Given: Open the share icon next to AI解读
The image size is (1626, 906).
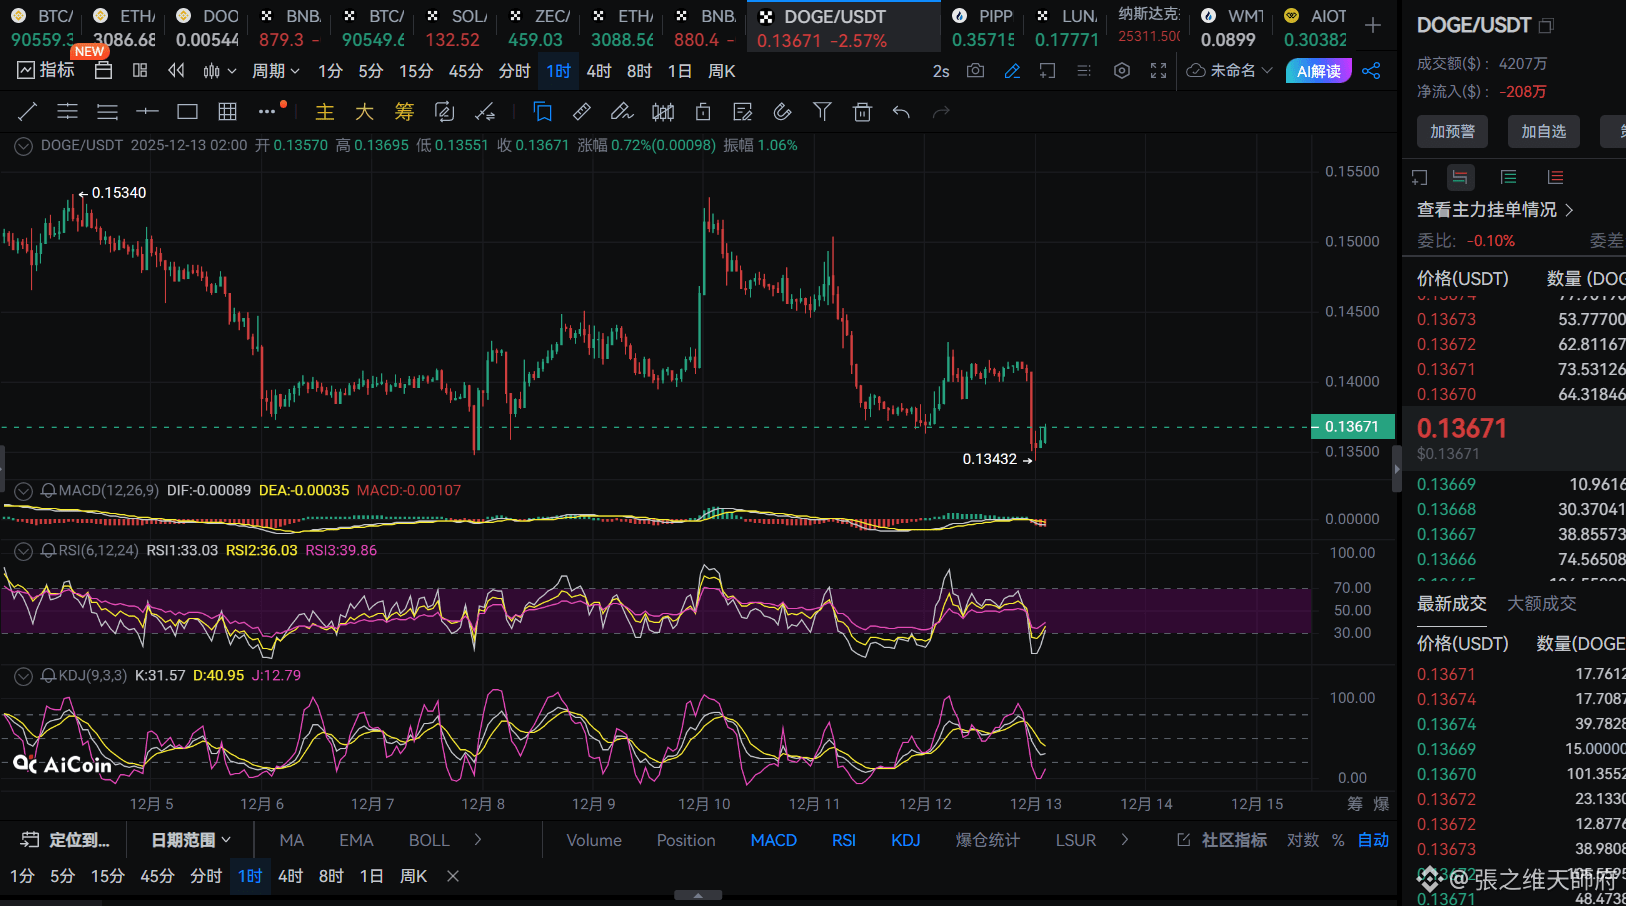Looking at the screenshot, I should pos(1371,71).
